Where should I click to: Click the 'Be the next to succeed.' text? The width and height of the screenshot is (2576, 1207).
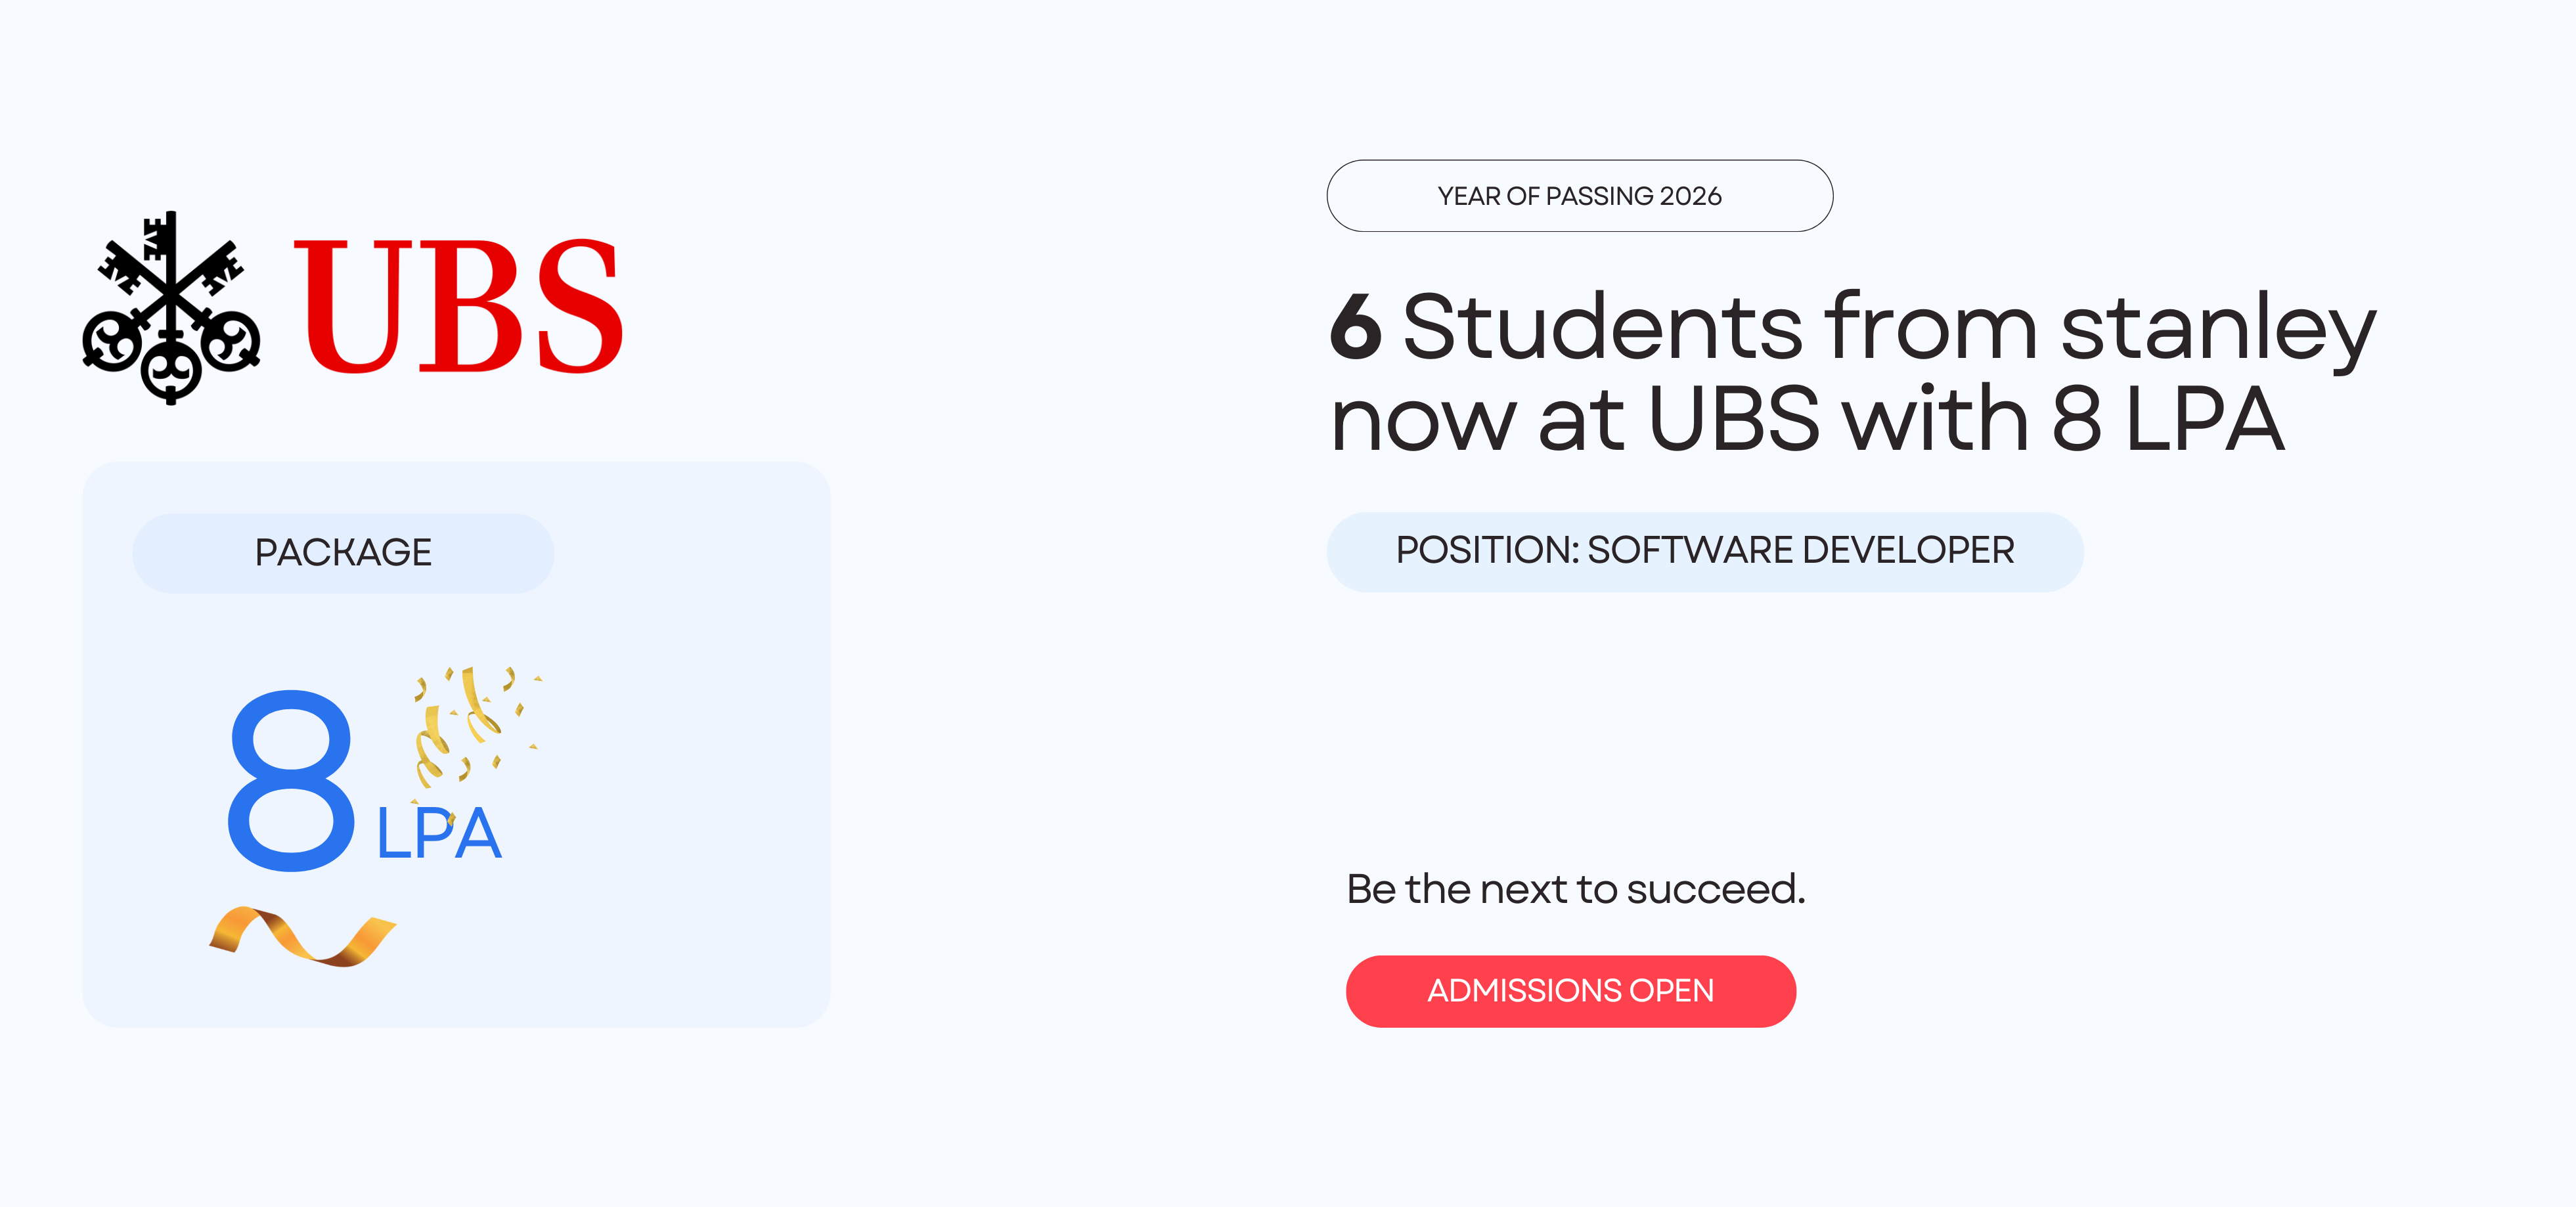point(1576,889)
